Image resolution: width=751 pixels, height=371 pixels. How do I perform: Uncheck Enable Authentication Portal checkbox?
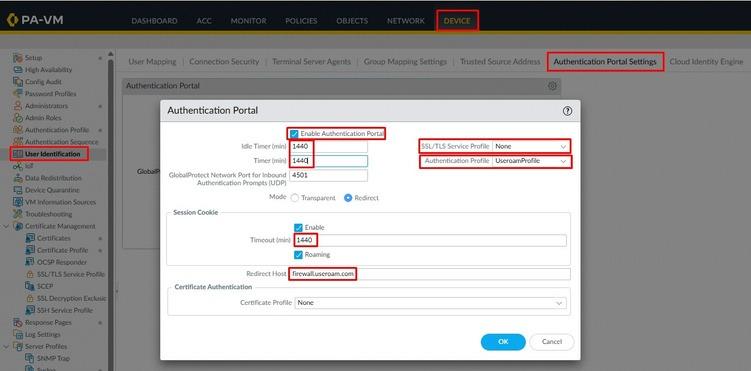(x=294, y=134)
